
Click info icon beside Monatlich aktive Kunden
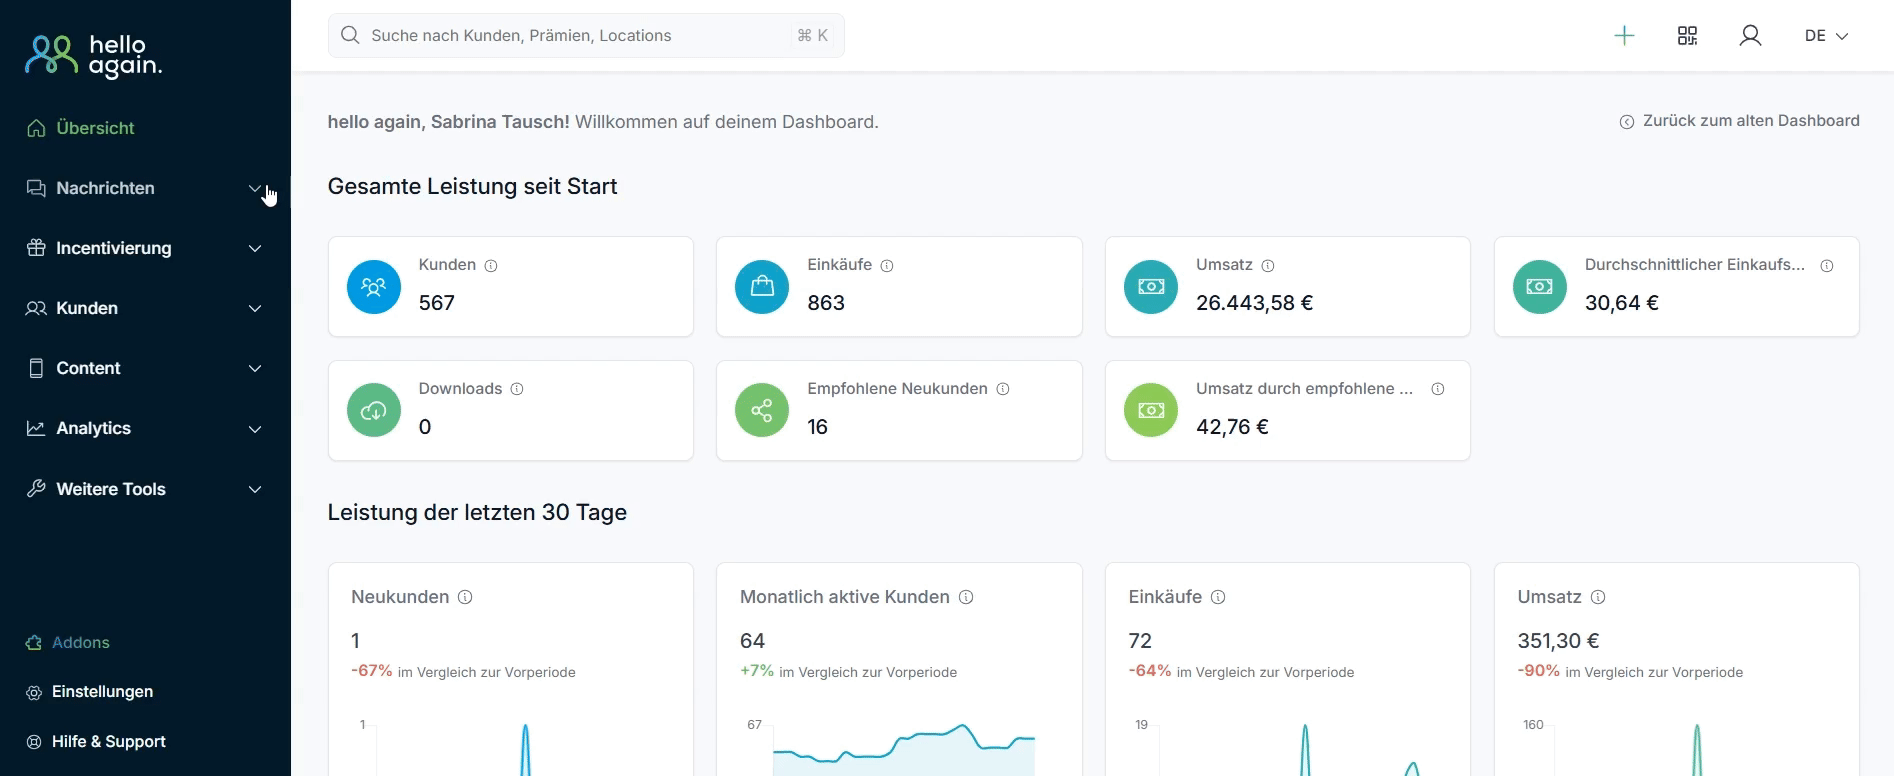pos(966,597)
